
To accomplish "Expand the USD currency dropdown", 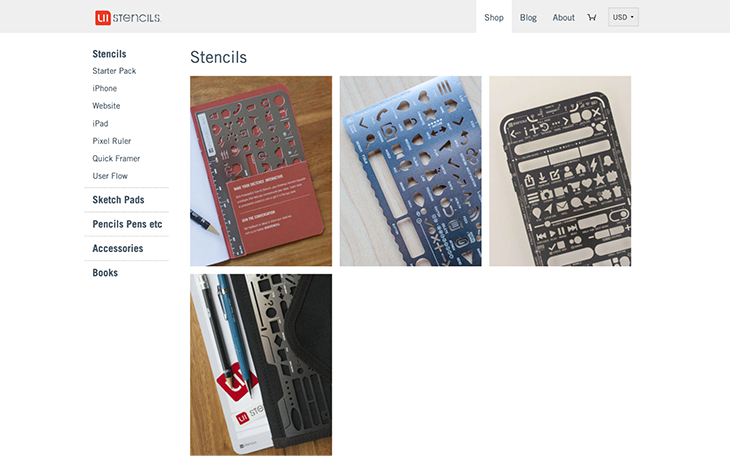I will (x=623, y=17).
